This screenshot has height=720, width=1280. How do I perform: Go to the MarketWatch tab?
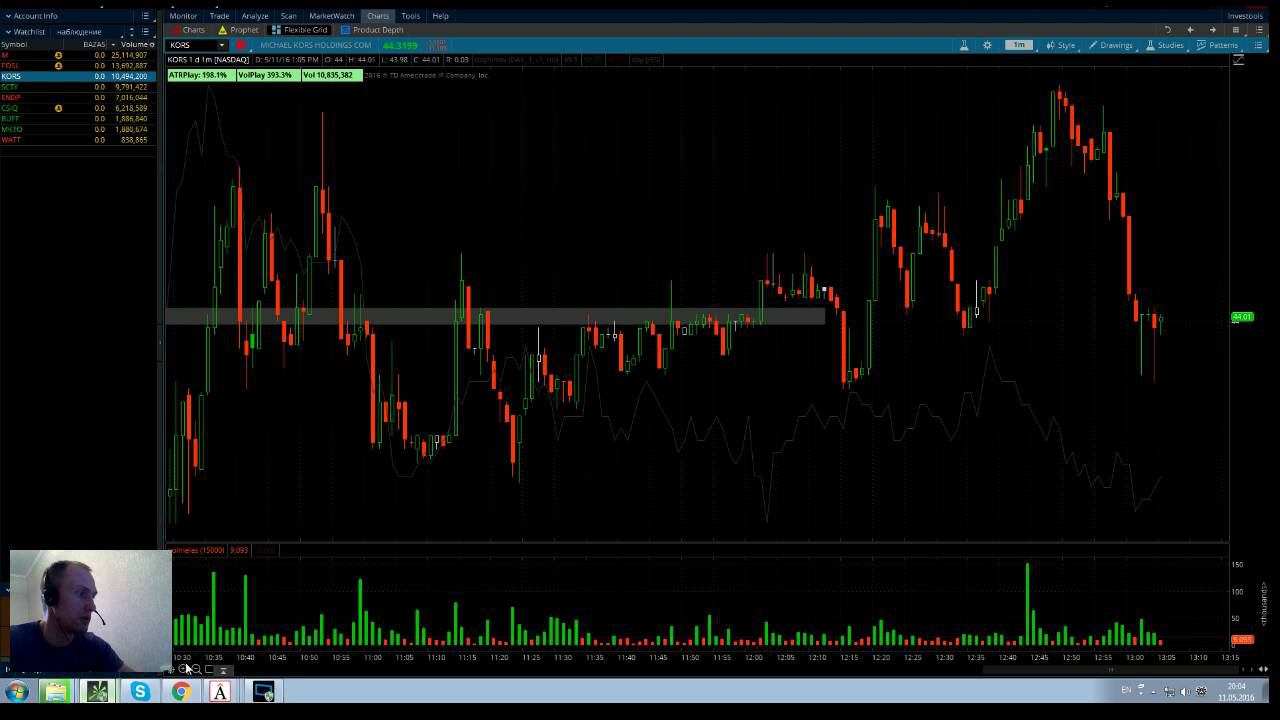pos(331,16)
